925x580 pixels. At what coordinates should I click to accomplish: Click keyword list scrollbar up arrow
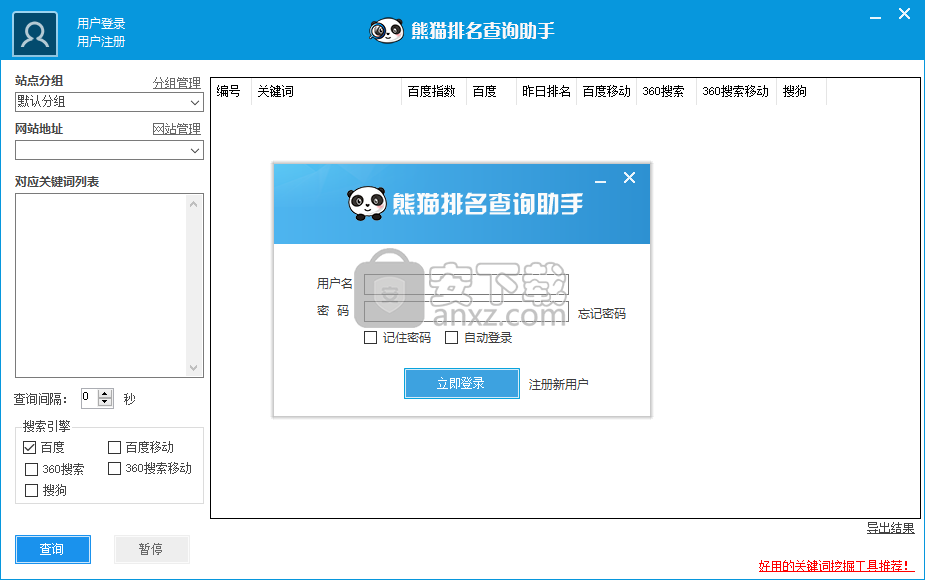(x=193, y=204)
